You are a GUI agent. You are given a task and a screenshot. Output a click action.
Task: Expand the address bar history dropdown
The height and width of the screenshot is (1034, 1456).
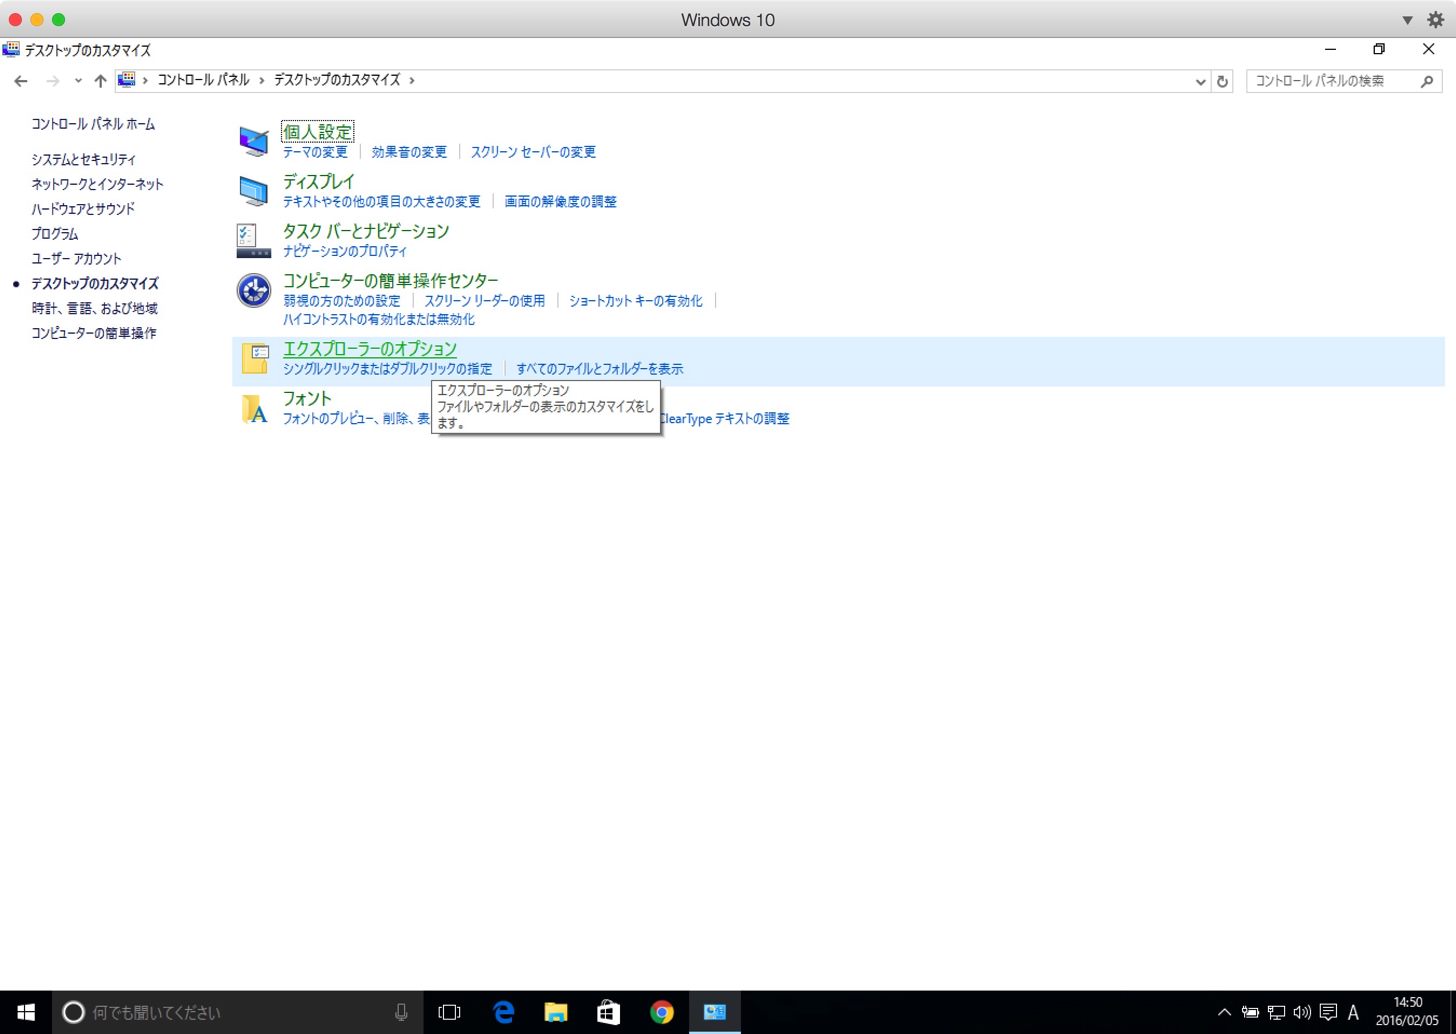1200,81
